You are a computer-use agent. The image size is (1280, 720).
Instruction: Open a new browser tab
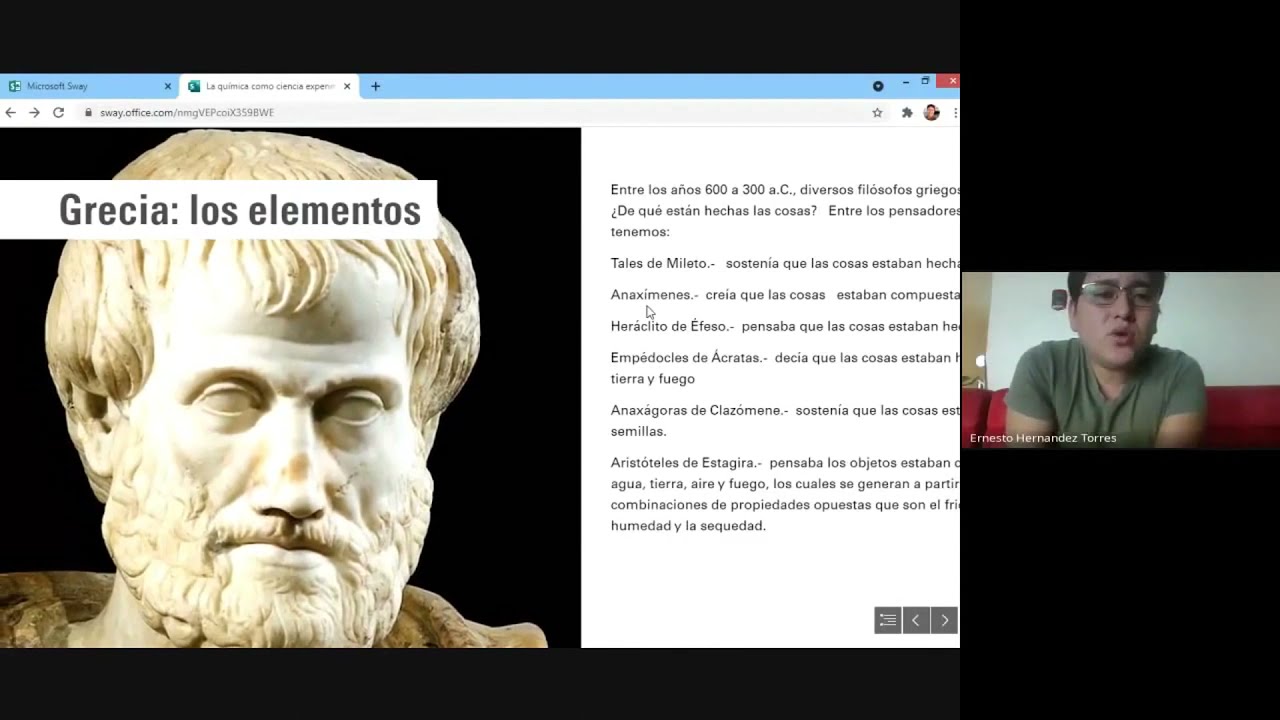[375, 86]
